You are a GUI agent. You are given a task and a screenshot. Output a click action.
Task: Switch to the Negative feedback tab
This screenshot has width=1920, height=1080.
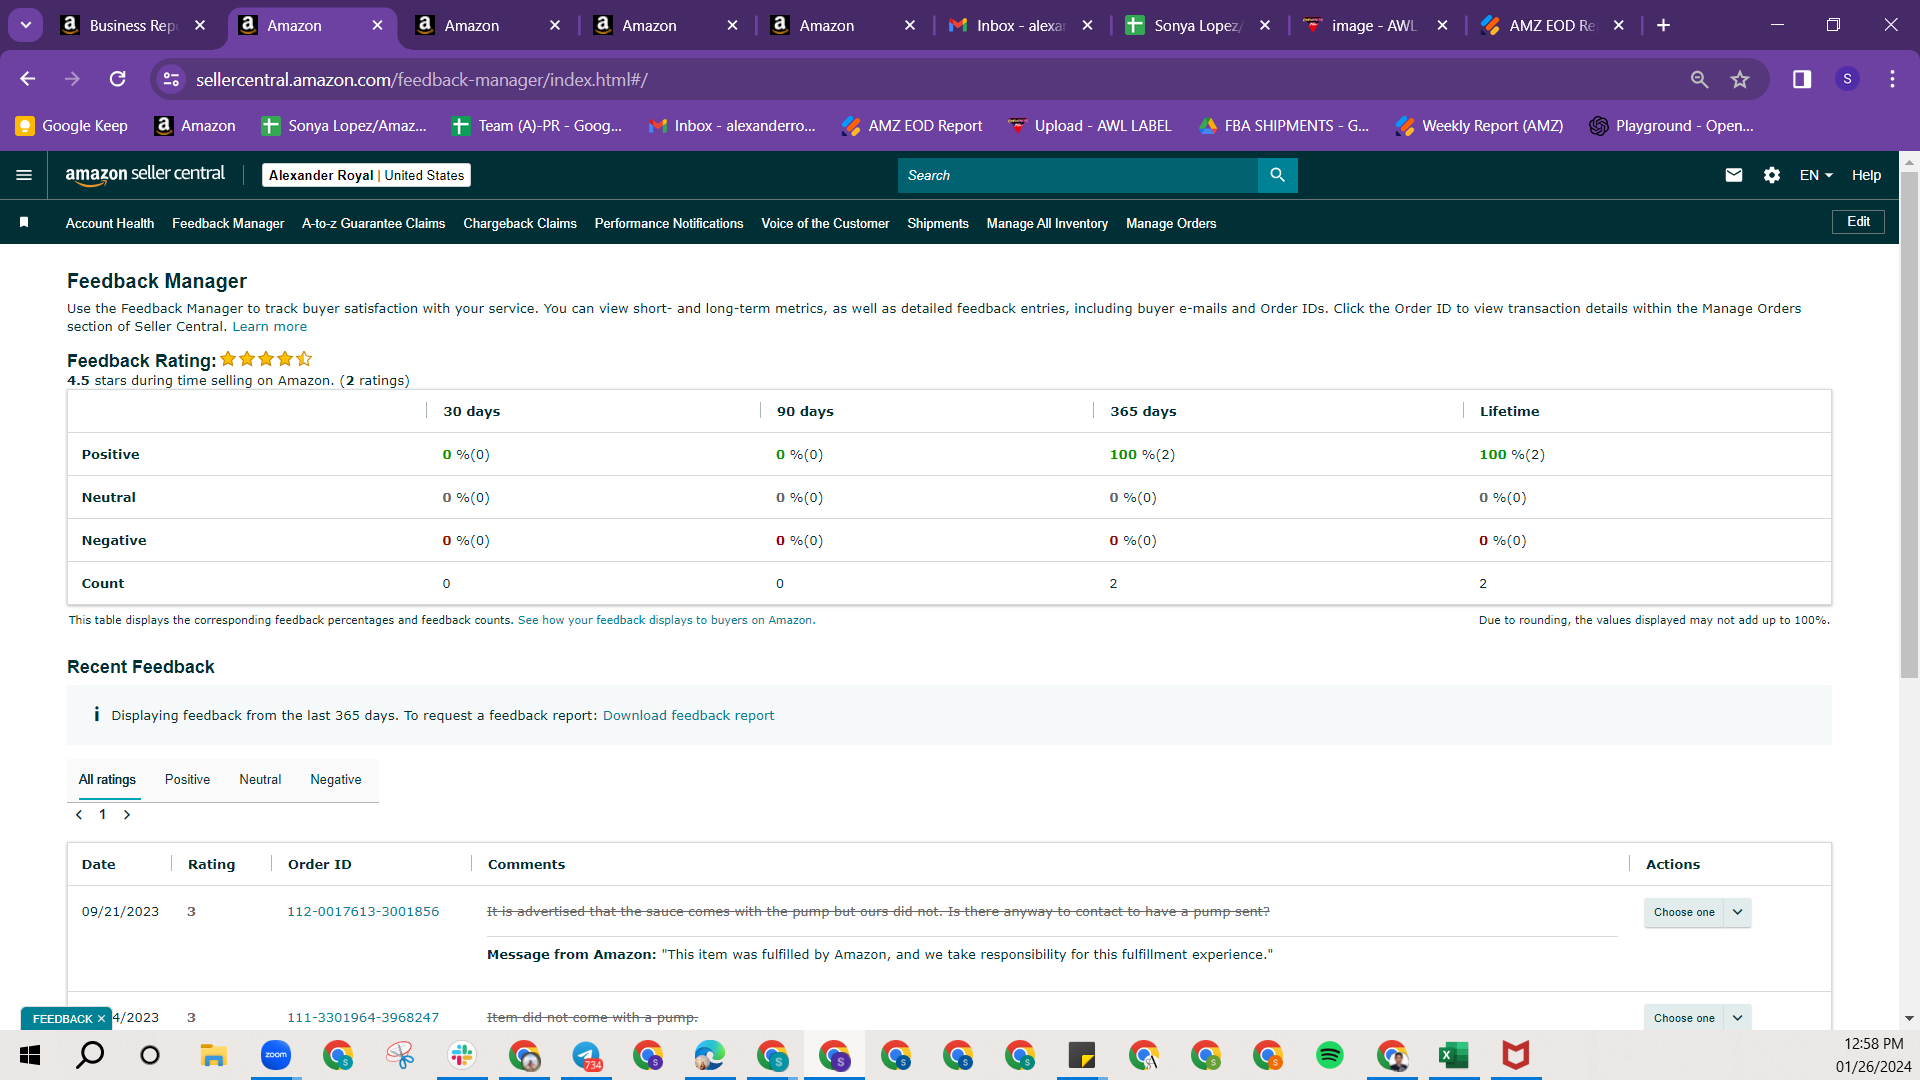(x=336, y=780)
